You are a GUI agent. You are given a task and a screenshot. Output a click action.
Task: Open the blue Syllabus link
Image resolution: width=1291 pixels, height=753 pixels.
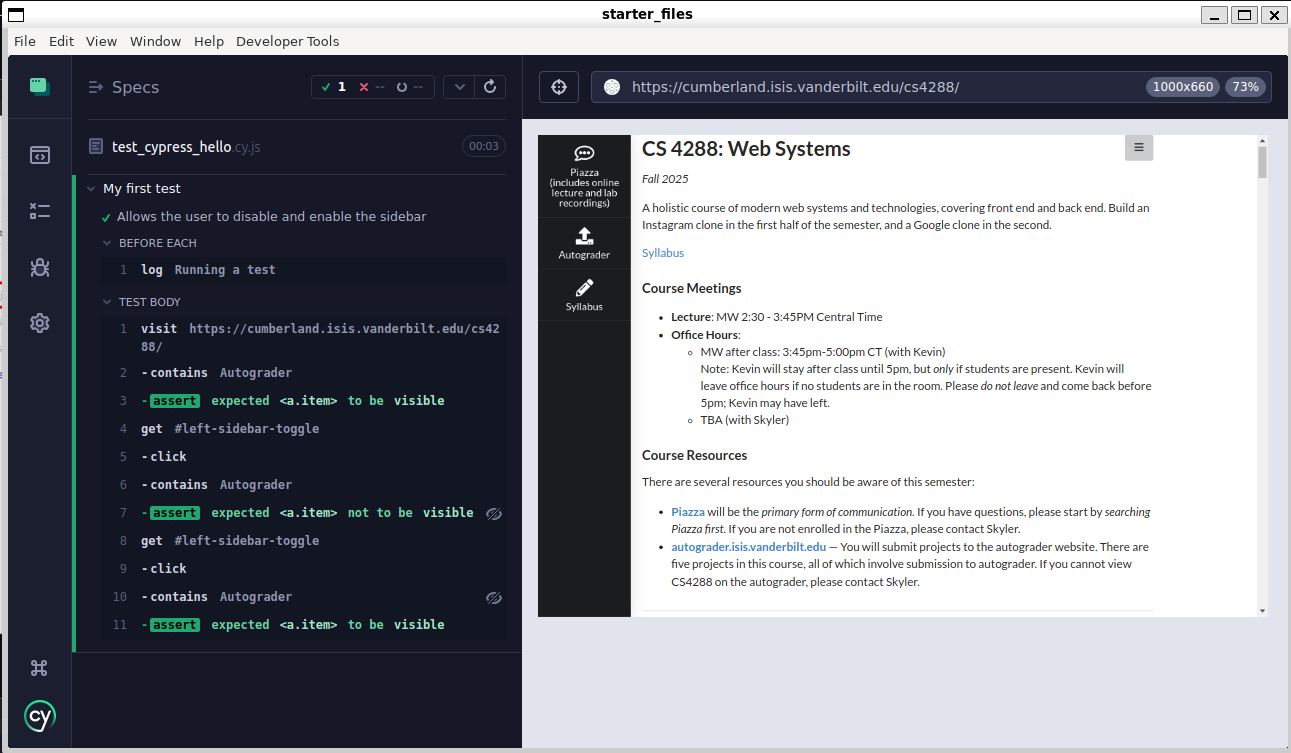(x=663, y=253)
